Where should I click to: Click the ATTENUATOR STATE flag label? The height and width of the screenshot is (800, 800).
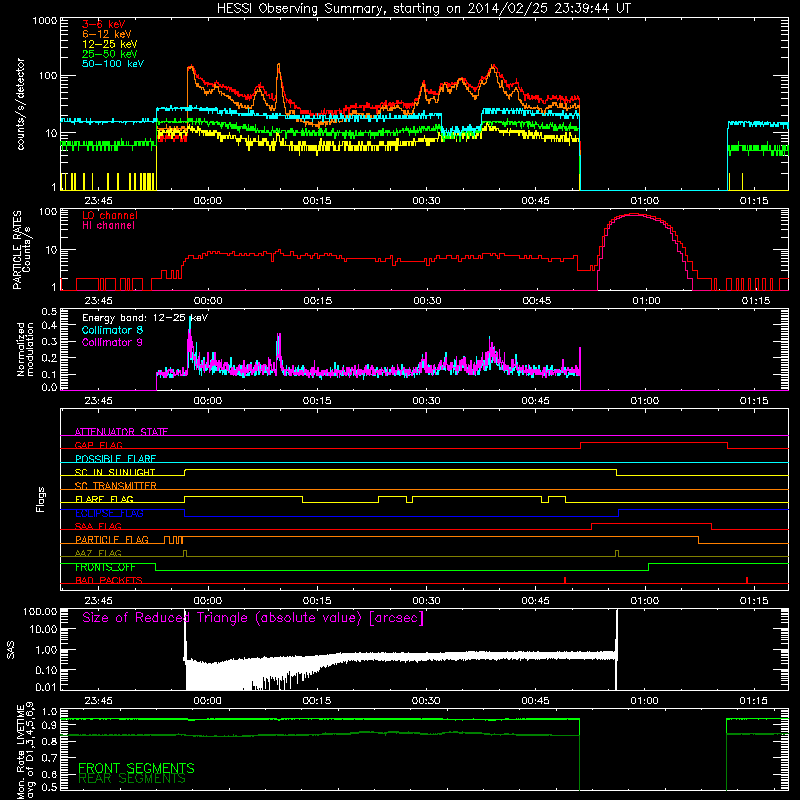coord(121,432)
